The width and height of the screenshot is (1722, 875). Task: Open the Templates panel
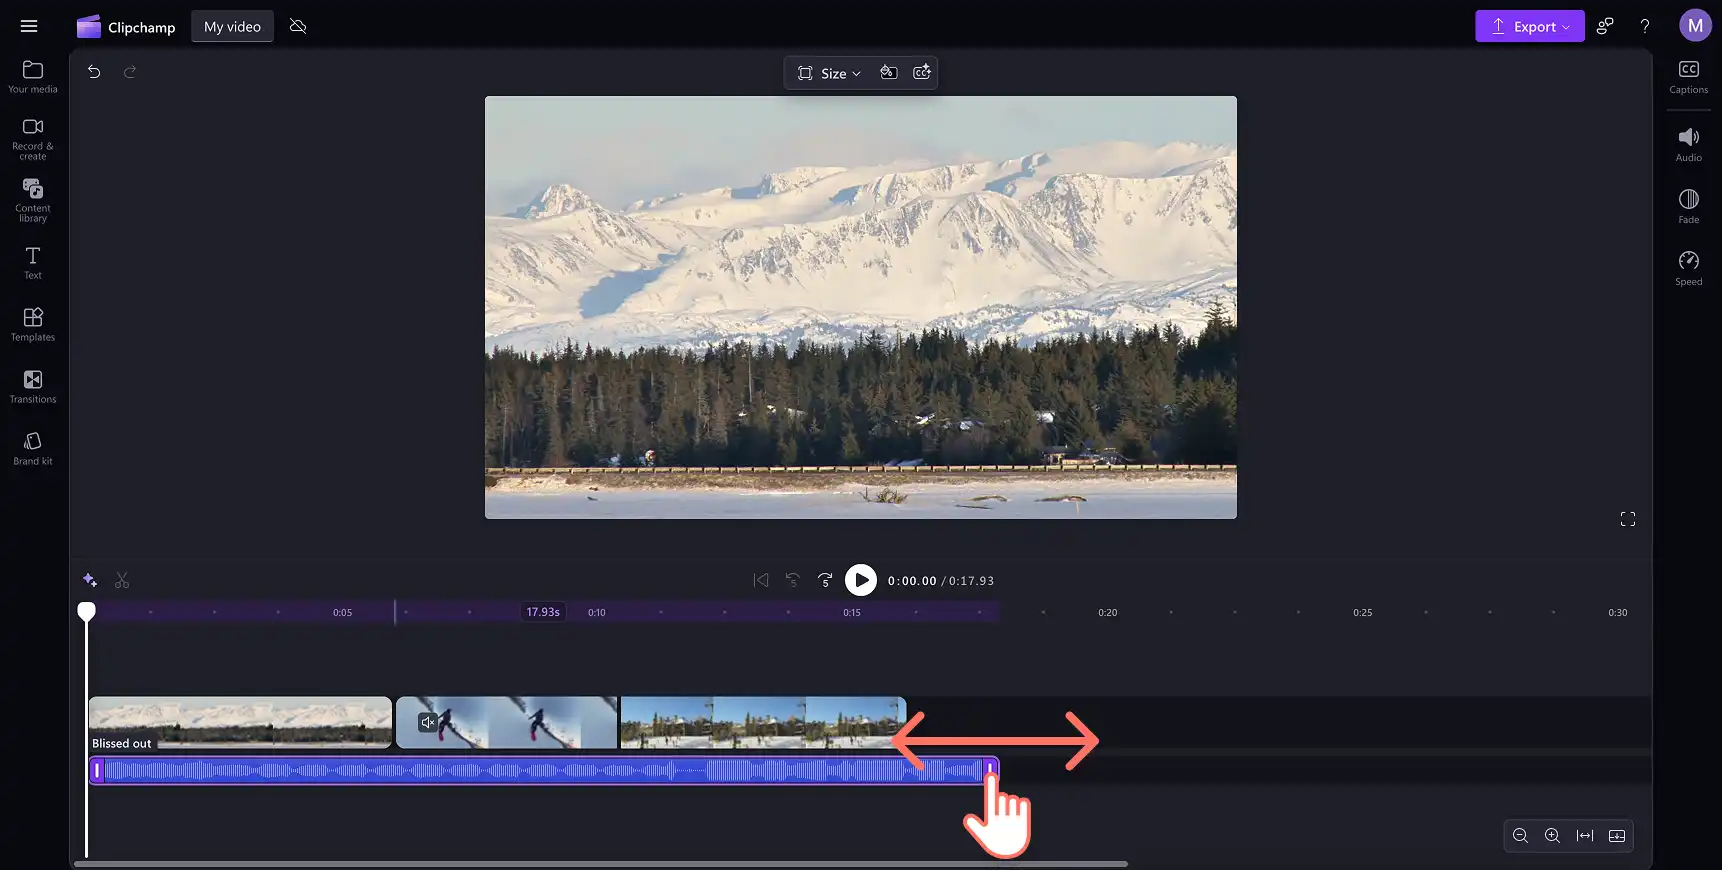coord(33,325)
